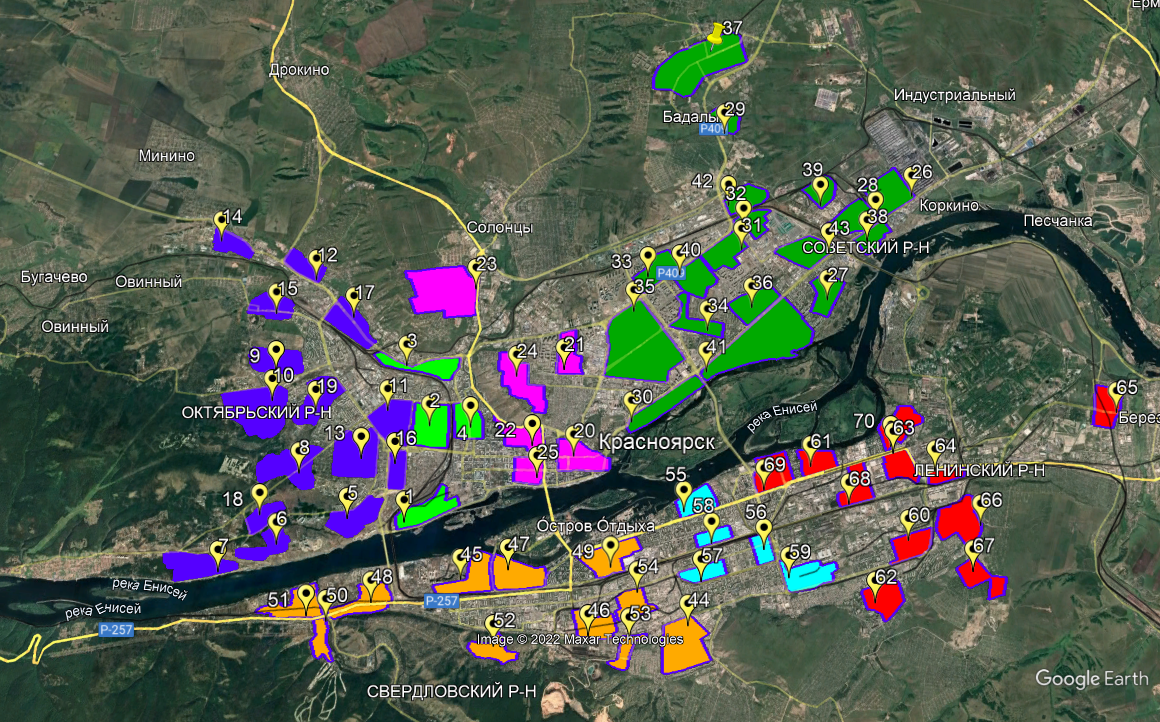Select placemark pin 7 by the river

coord(217,551)
